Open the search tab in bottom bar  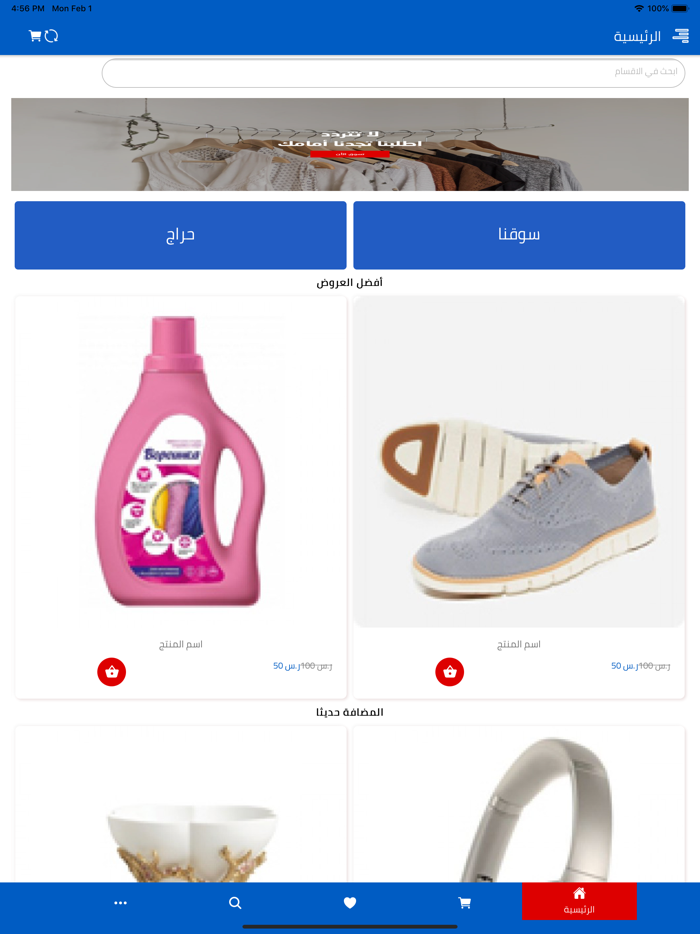[235, 903]
